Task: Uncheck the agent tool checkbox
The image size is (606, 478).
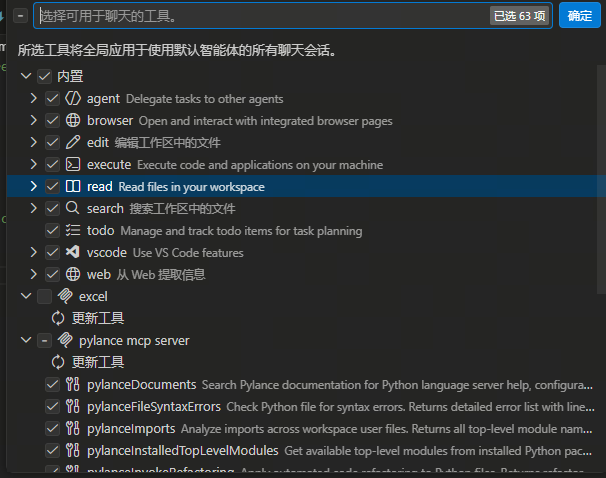Action: (52, 99)
